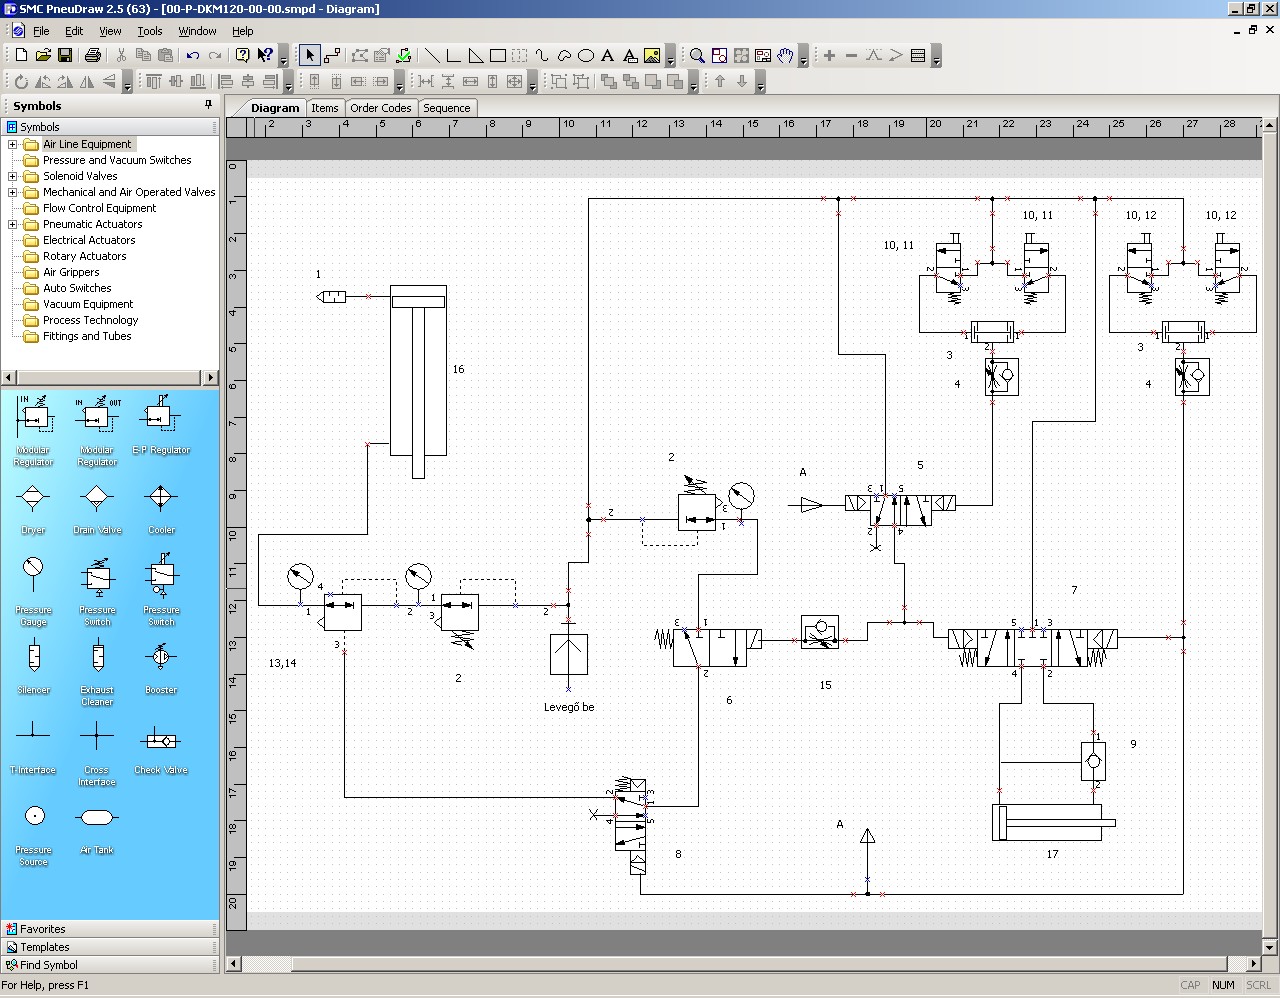Select the pan hand tool
This screenshot has height=998, width=1280.
[786, 56]
